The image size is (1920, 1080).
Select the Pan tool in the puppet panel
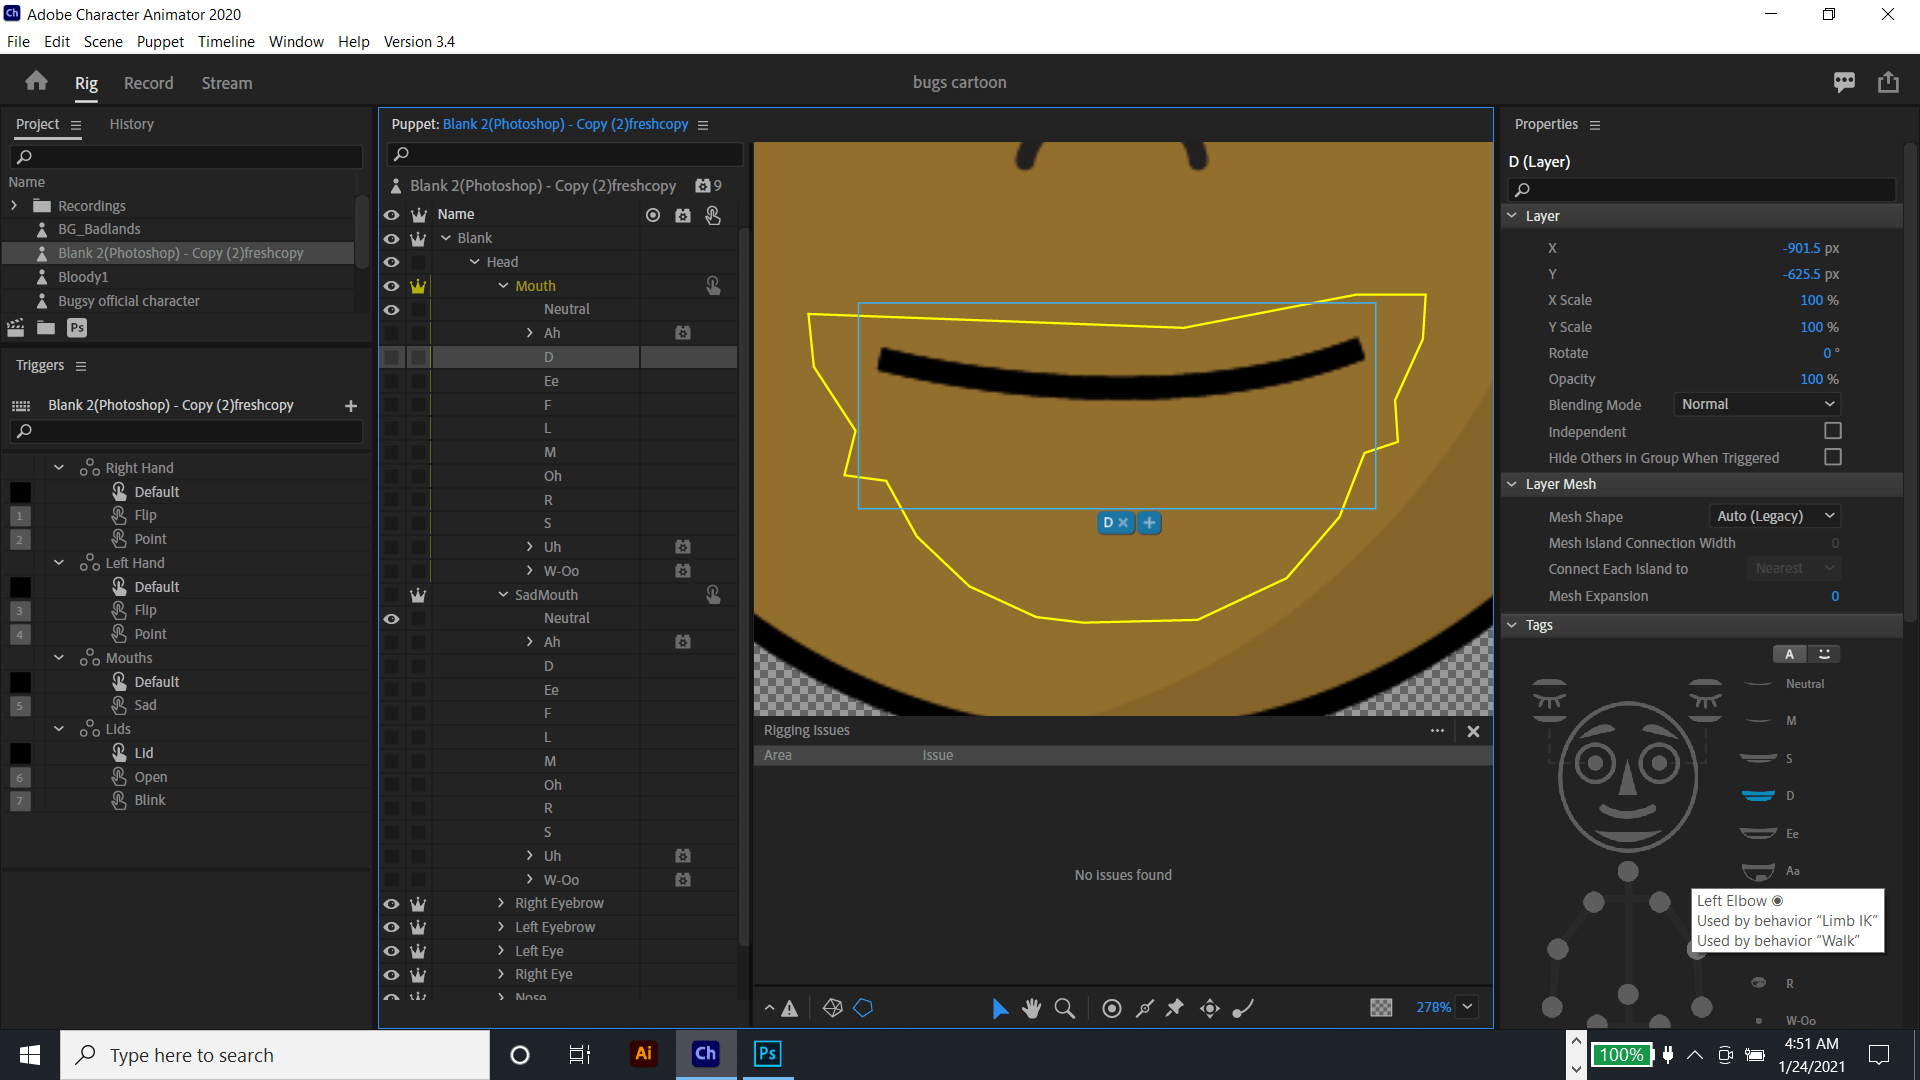pos(1033,1008)
